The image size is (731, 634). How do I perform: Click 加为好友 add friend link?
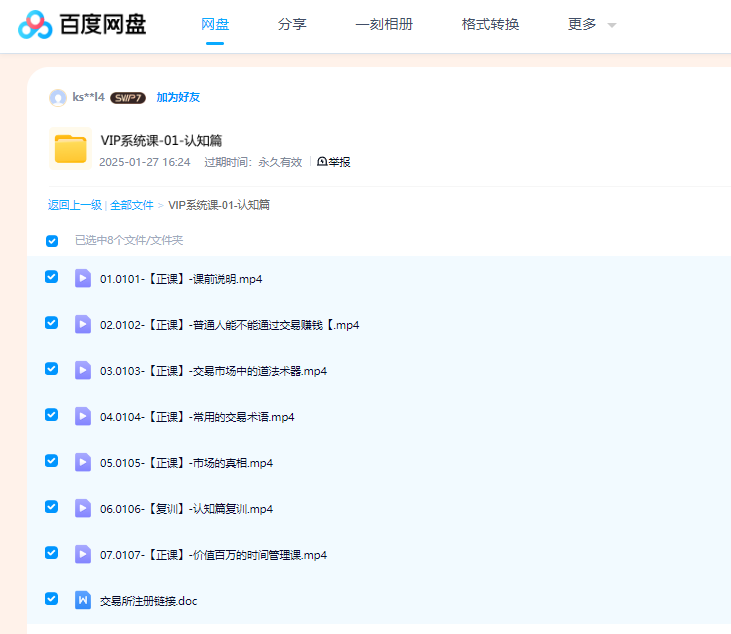tap(178, 97)
